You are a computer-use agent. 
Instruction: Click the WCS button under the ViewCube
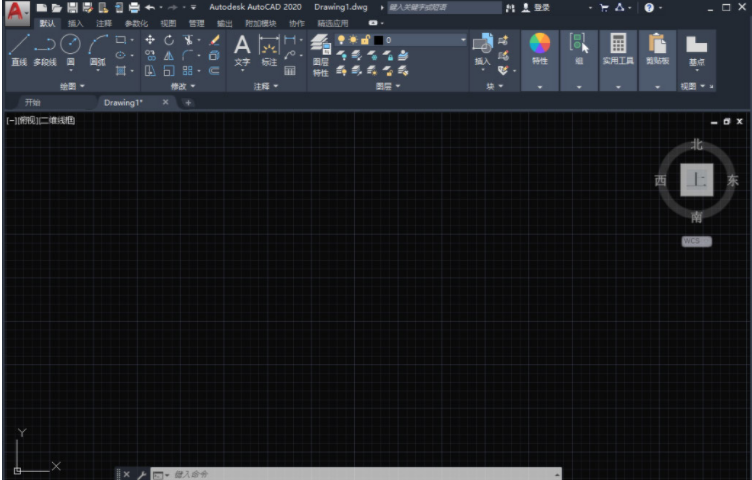point(696,241)
